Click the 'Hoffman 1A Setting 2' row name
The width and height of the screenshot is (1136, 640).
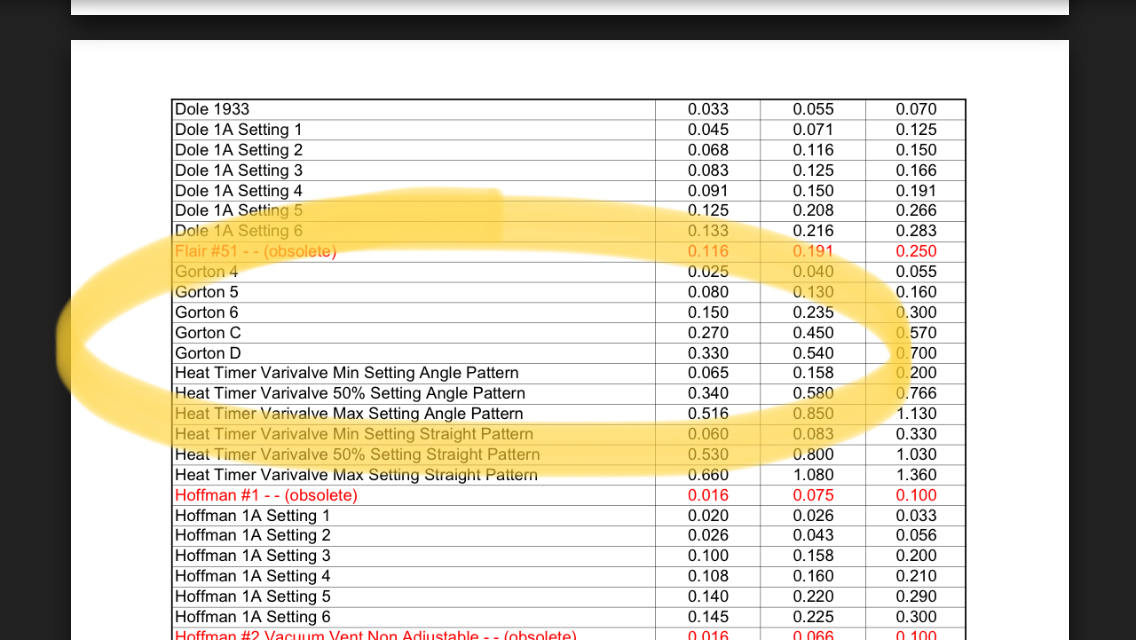tap(252, 535)
